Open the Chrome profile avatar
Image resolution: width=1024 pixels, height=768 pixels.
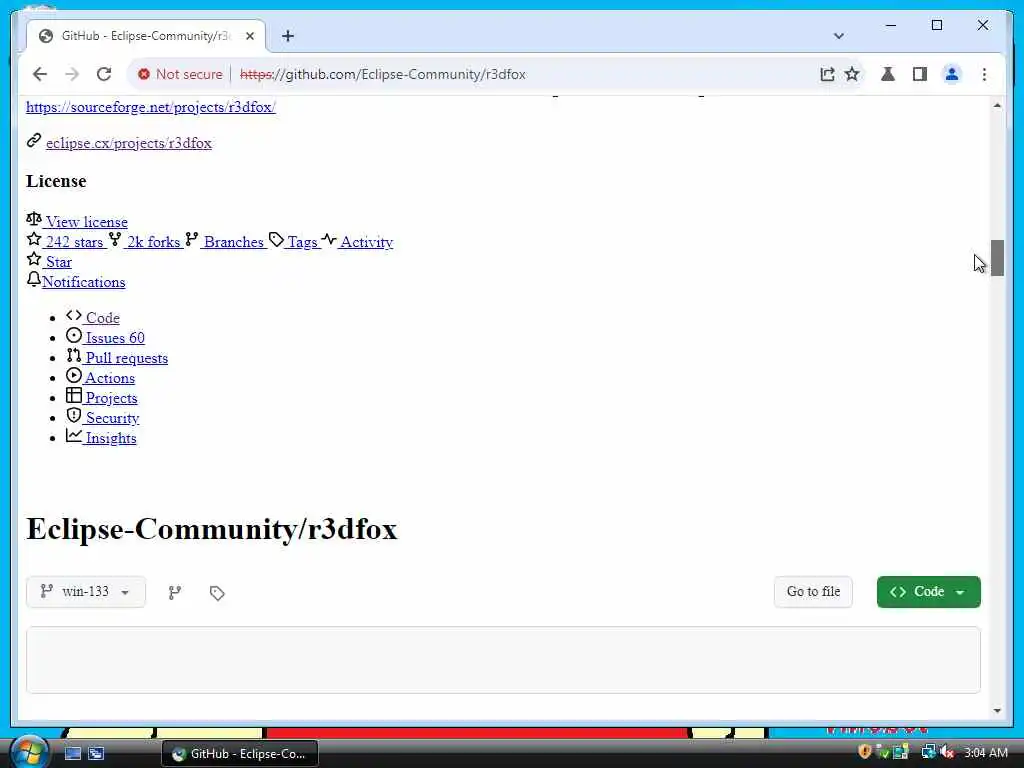point(952,74)
